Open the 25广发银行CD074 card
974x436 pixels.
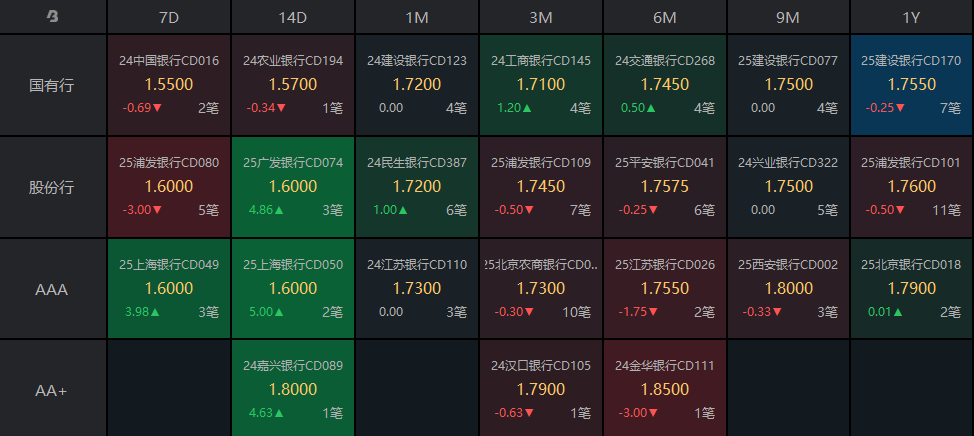point(293,187)
